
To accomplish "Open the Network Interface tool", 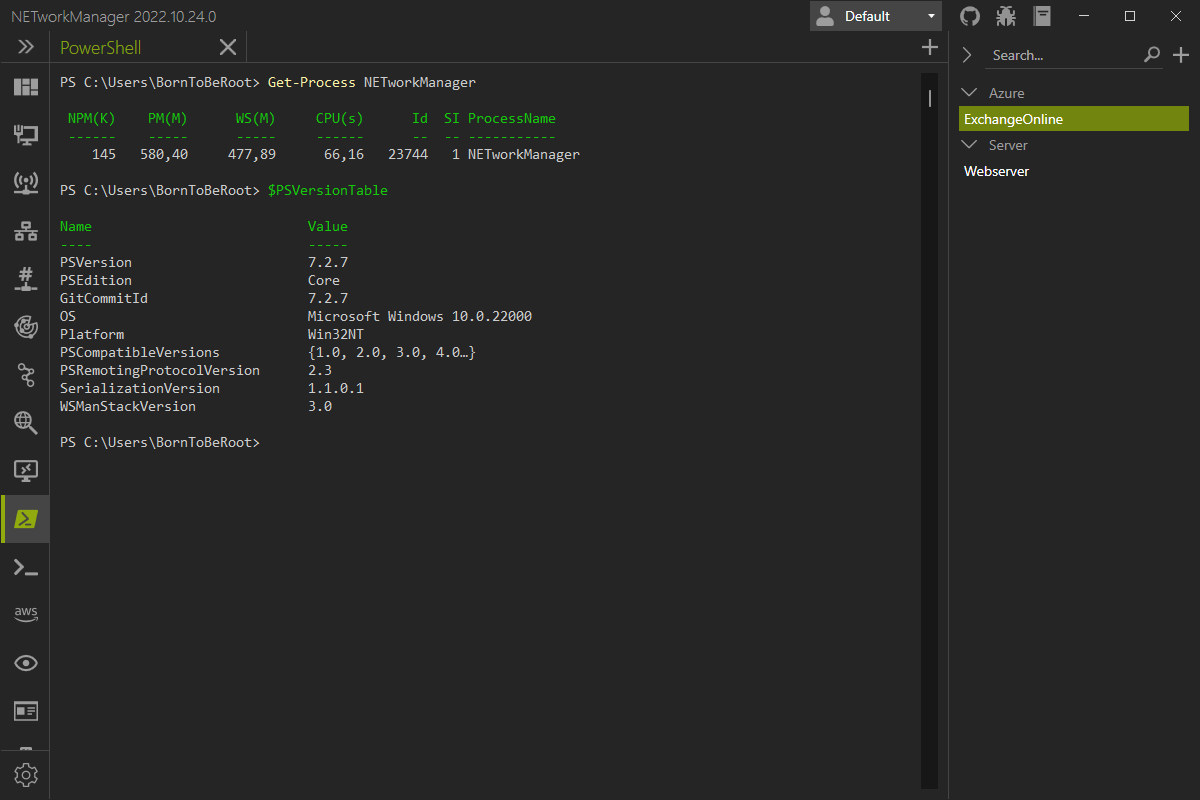I will [25, 134].
